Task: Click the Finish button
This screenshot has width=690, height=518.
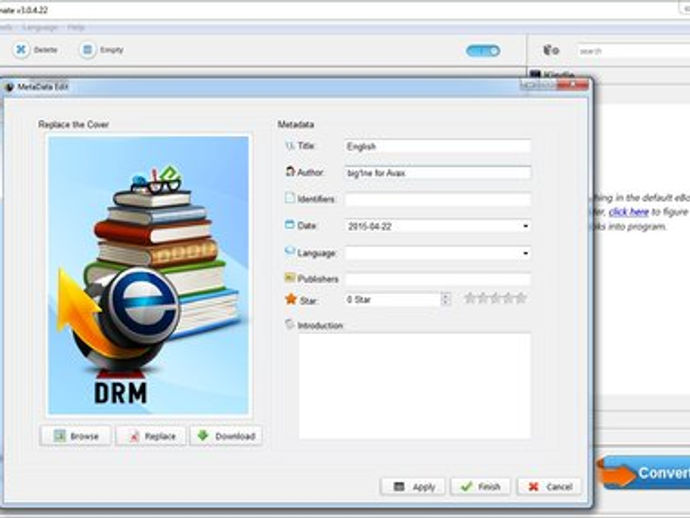Action: click(x=480, y=487)
